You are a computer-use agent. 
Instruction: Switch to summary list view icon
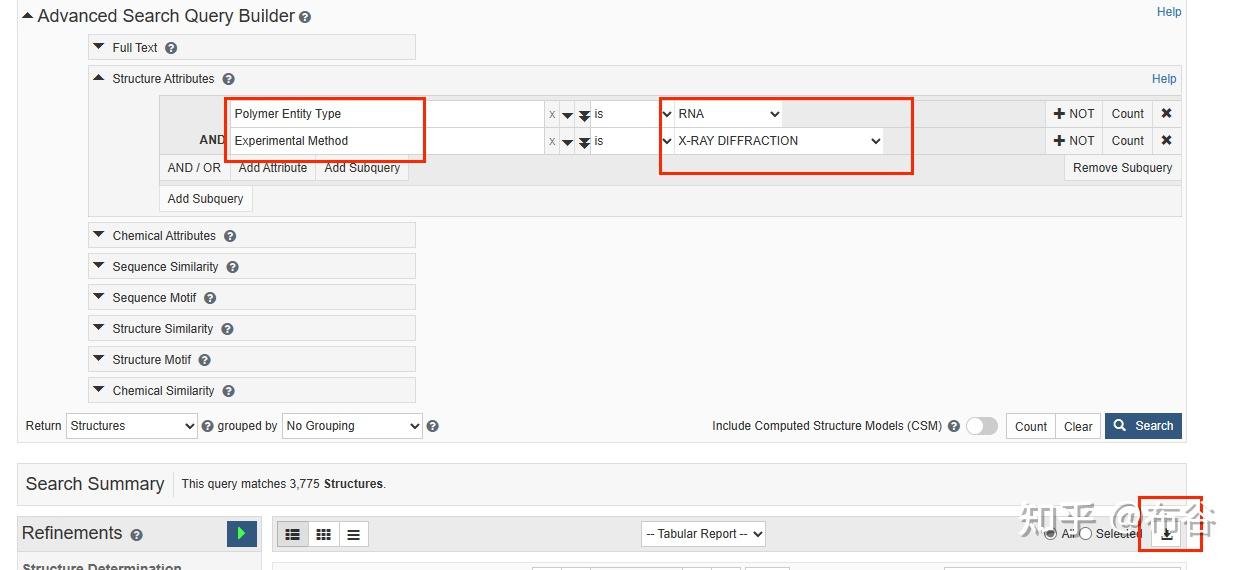point(292,534)
